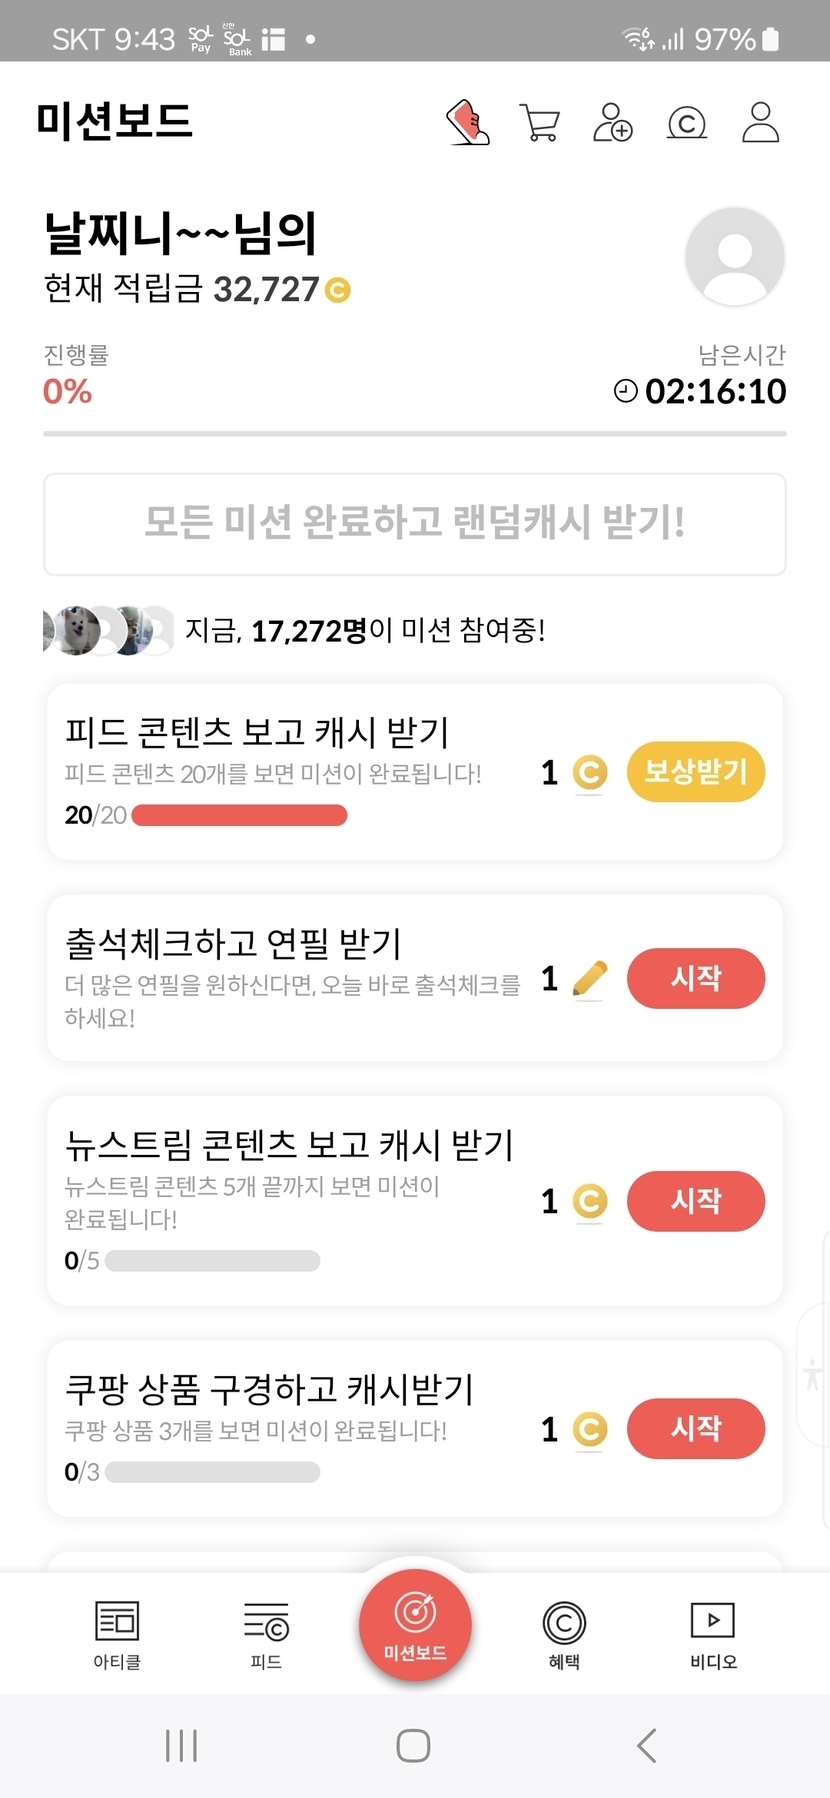830x1798 pixels.
Task: Tap the gray profile avatar picture
Action: tap(735, 257)
